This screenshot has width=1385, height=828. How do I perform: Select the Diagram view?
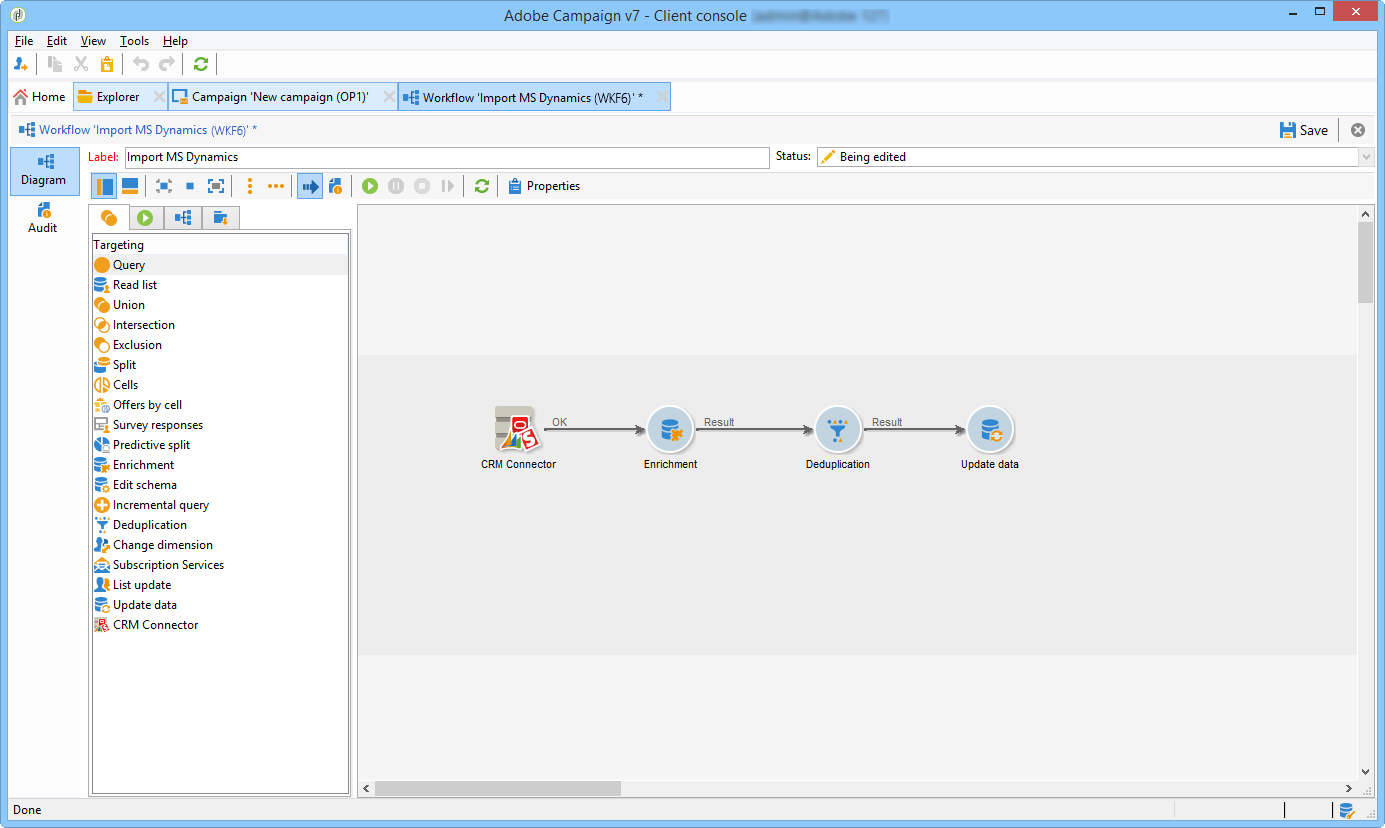pos(43,171)
